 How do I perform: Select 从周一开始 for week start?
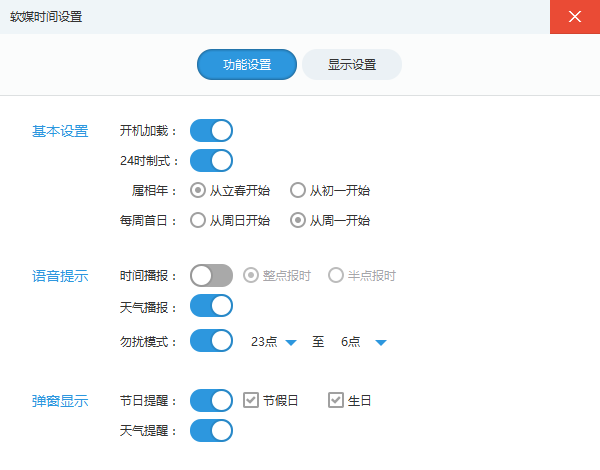tap(297, 220)
